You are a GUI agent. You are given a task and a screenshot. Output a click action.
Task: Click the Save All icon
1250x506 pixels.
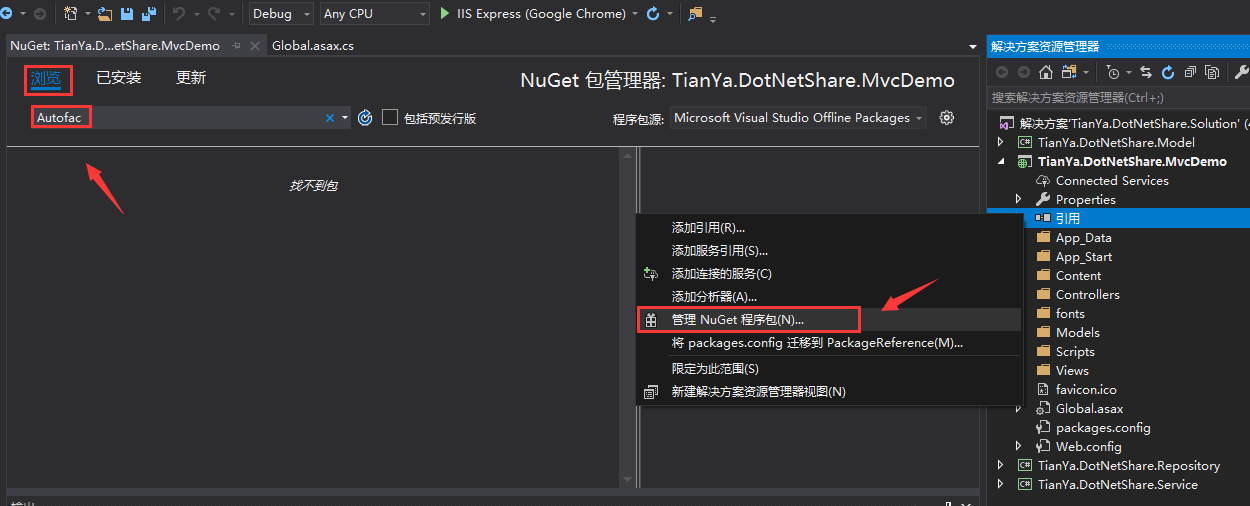coord(149,14)
